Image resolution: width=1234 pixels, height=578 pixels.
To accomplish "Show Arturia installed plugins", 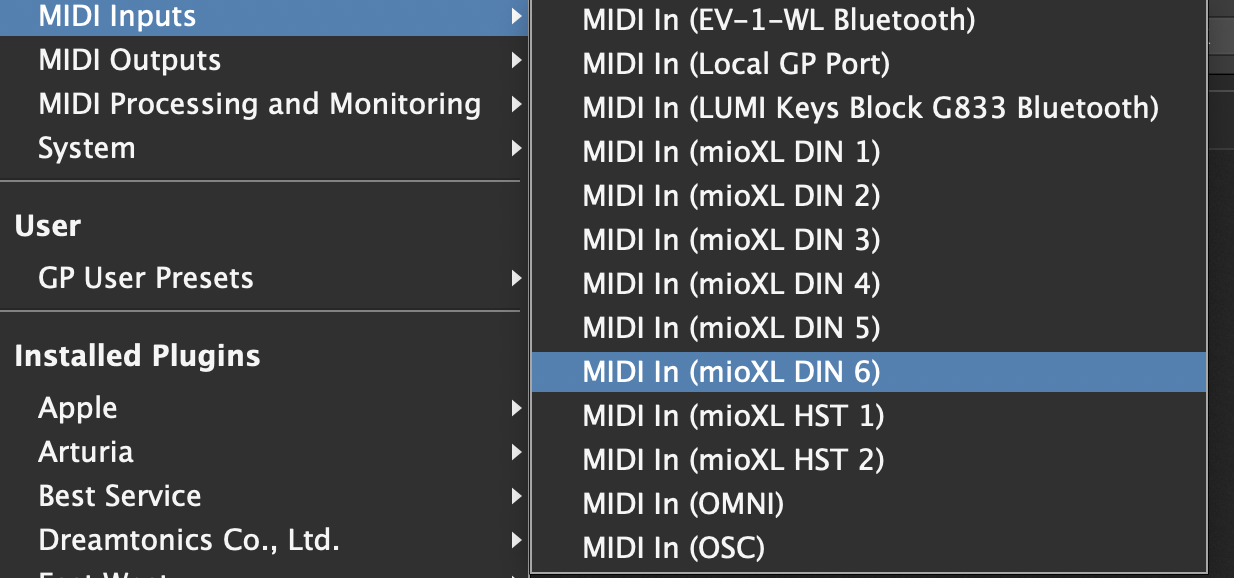I will (86, 452).
